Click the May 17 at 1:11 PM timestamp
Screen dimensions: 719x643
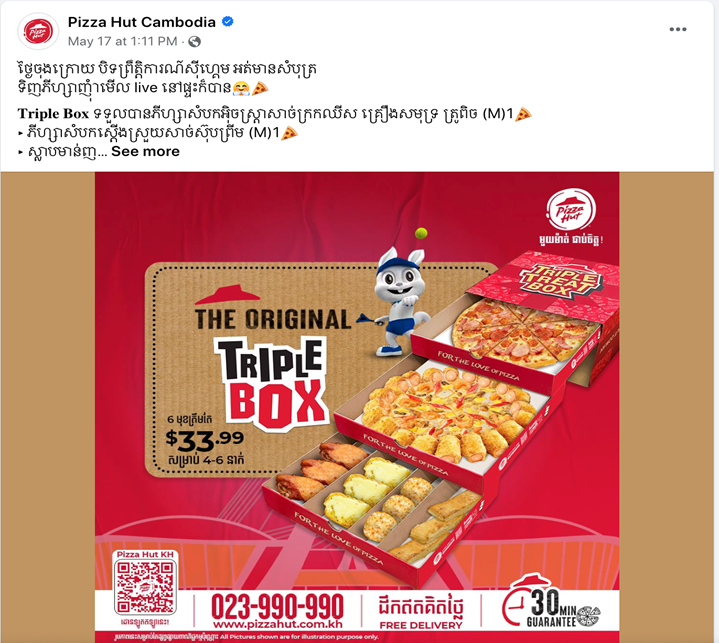(122, 41)
